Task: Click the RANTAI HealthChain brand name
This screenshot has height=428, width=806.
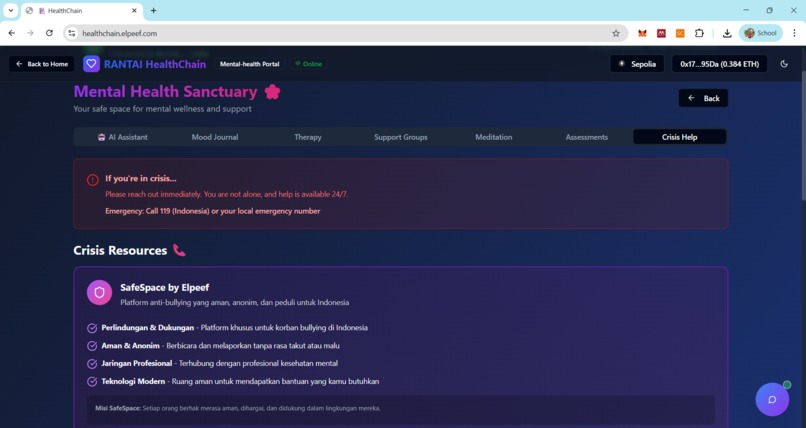Action: [x=155, y=64]
